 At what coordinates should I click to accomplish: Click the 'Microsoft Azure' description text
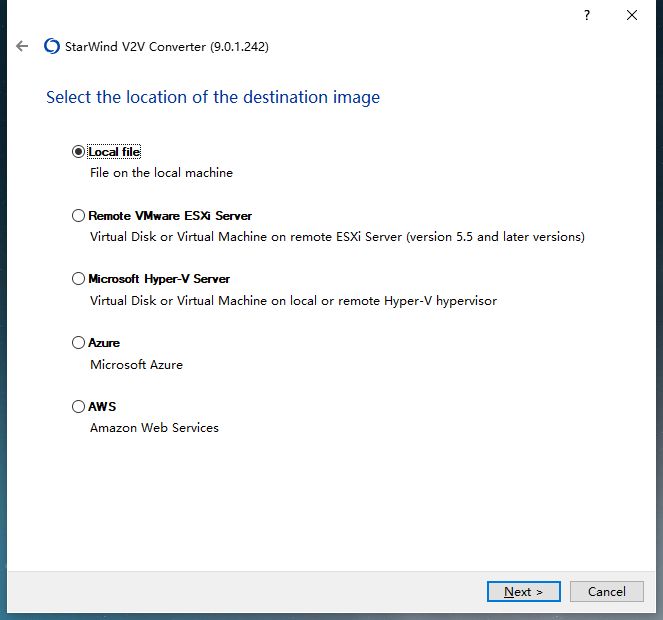point(136,365)
